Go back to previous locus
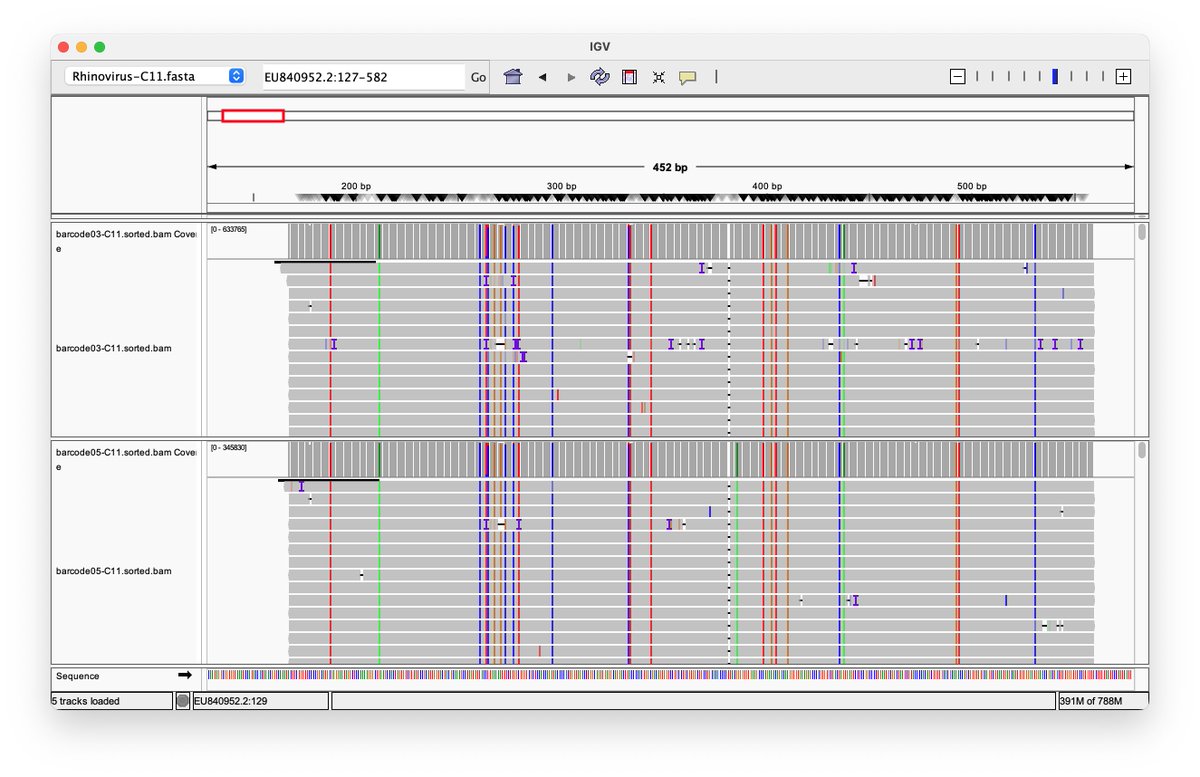 tap(542, 77)
